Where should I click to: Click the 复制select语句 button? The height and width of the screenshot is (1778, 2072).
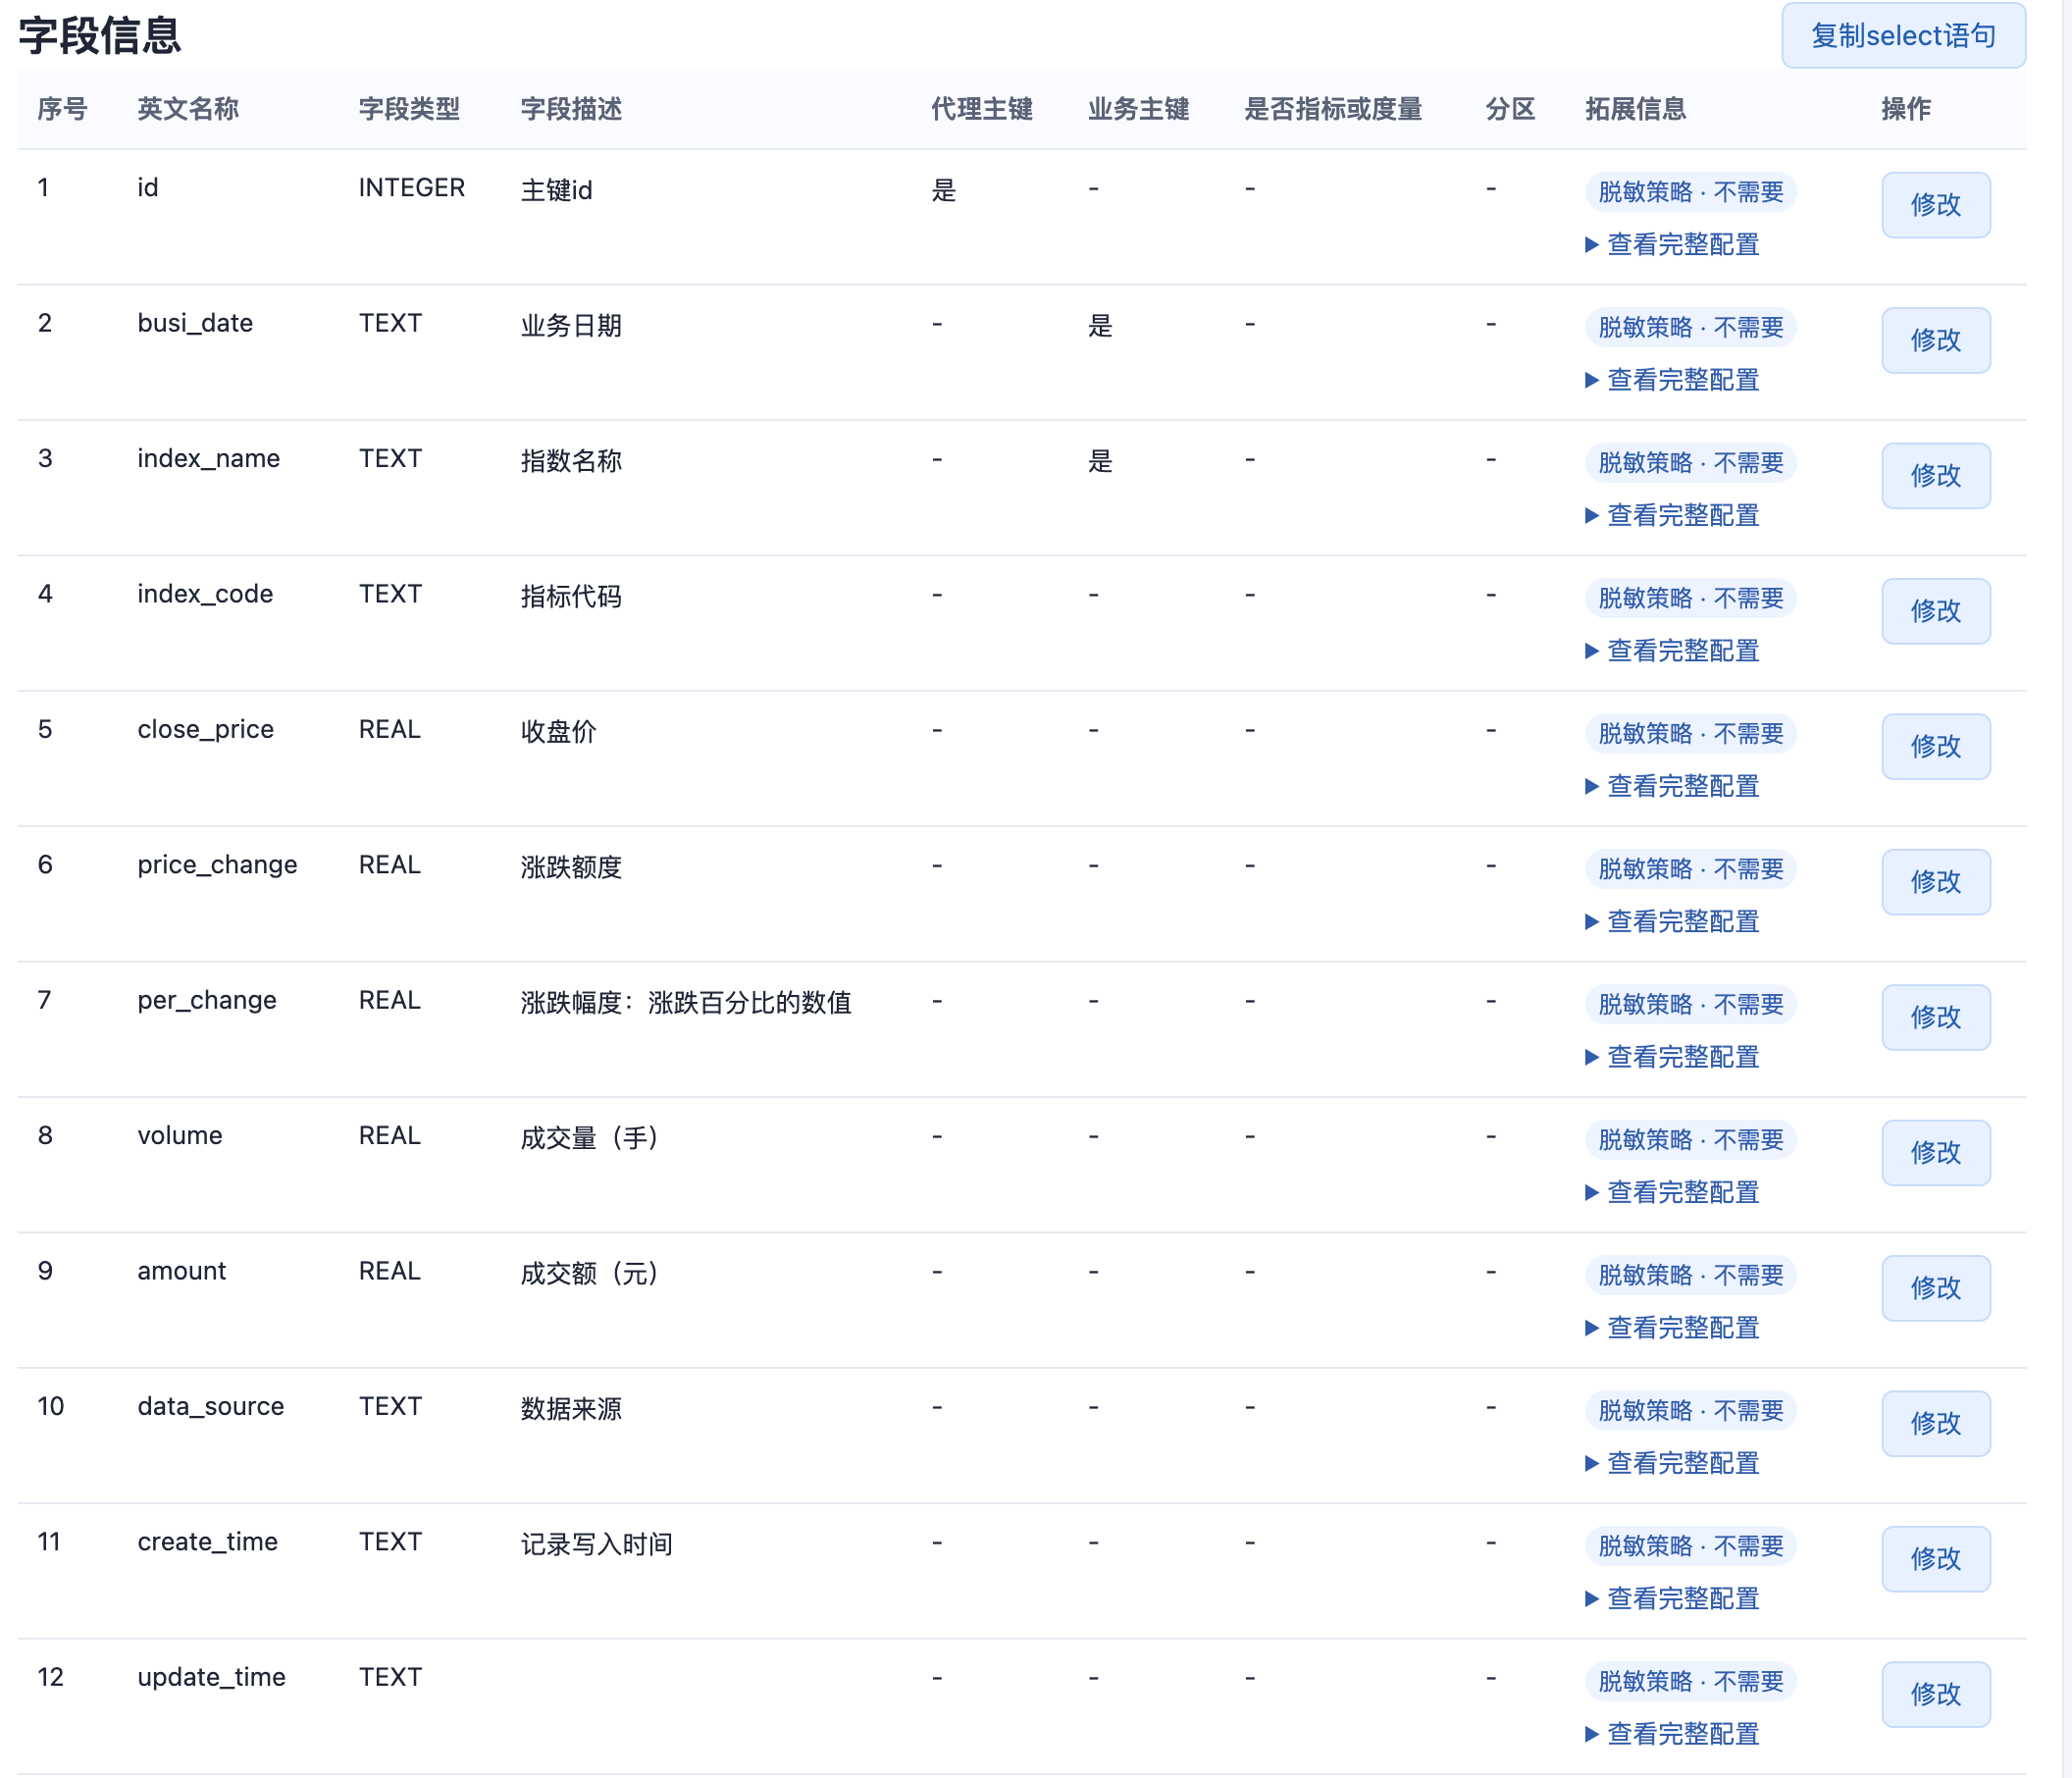(1903, 36)
